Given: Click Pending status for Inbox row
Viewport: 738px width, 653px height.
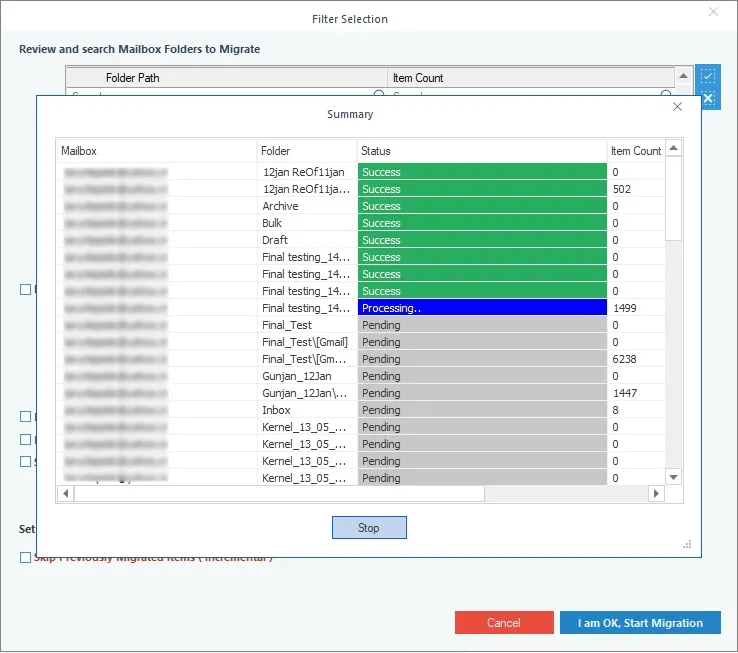Looking at the screenshot, I should [482, 410].
